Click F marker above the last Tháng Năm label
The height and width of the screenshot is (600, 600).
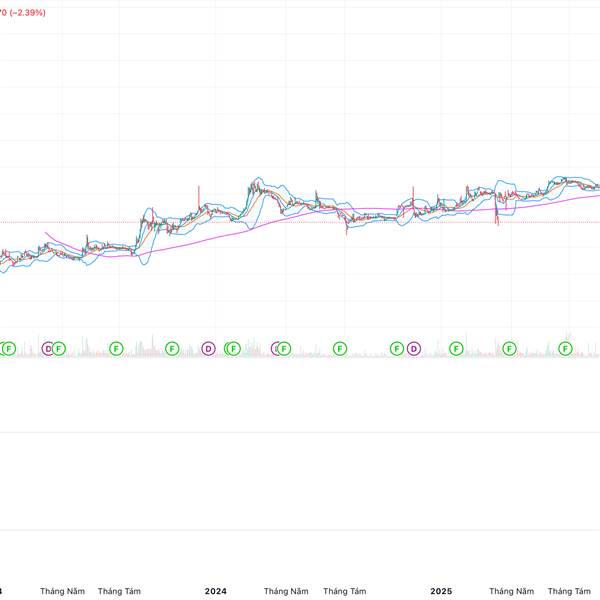pos(510,348)
